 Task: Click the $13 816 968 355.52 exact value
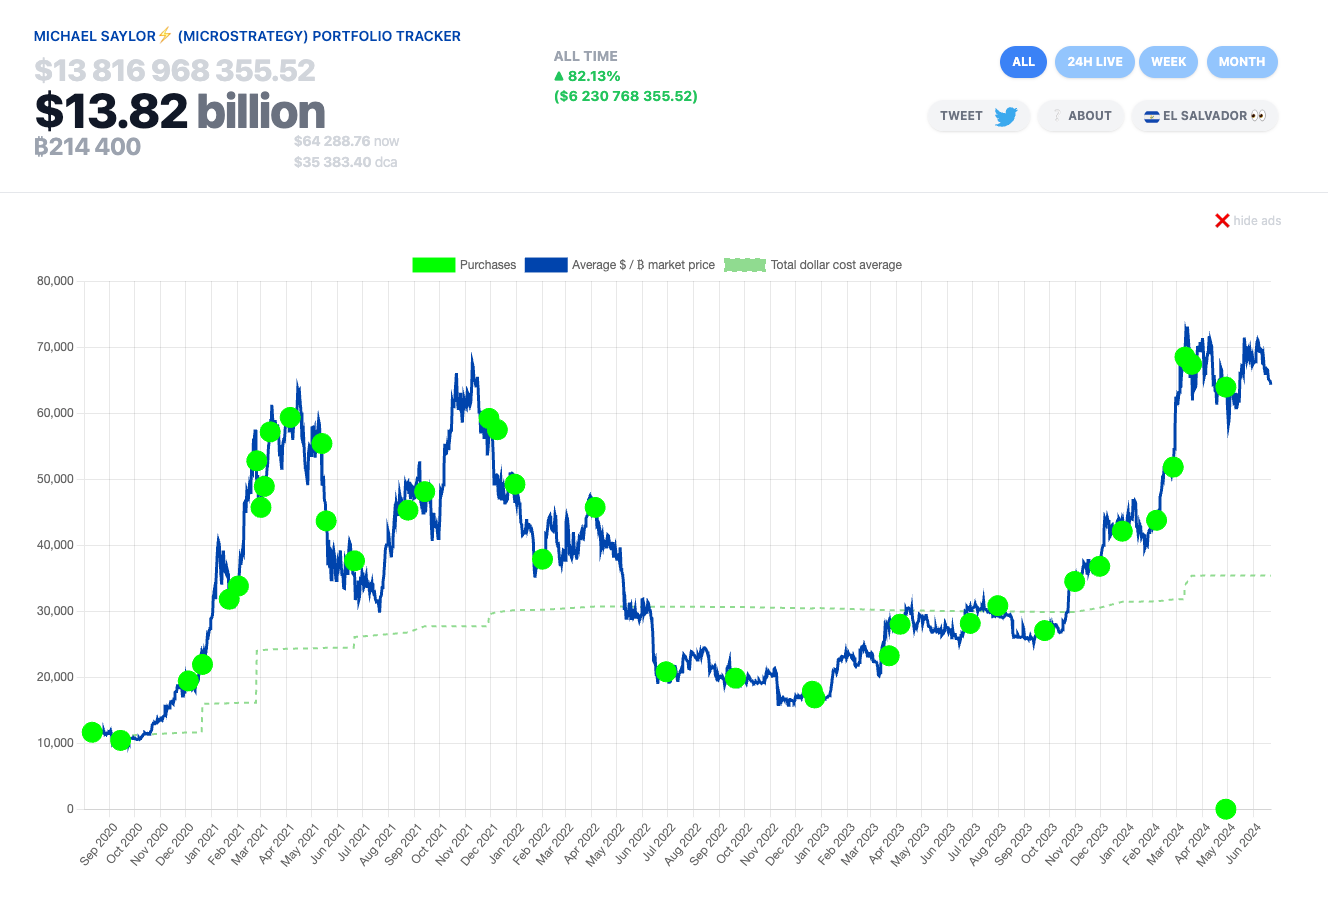175,70
